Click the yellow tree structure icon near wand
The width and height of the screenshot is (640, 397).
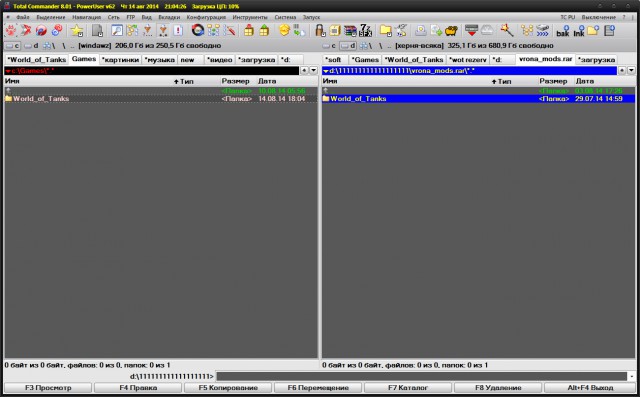point(527,31)
